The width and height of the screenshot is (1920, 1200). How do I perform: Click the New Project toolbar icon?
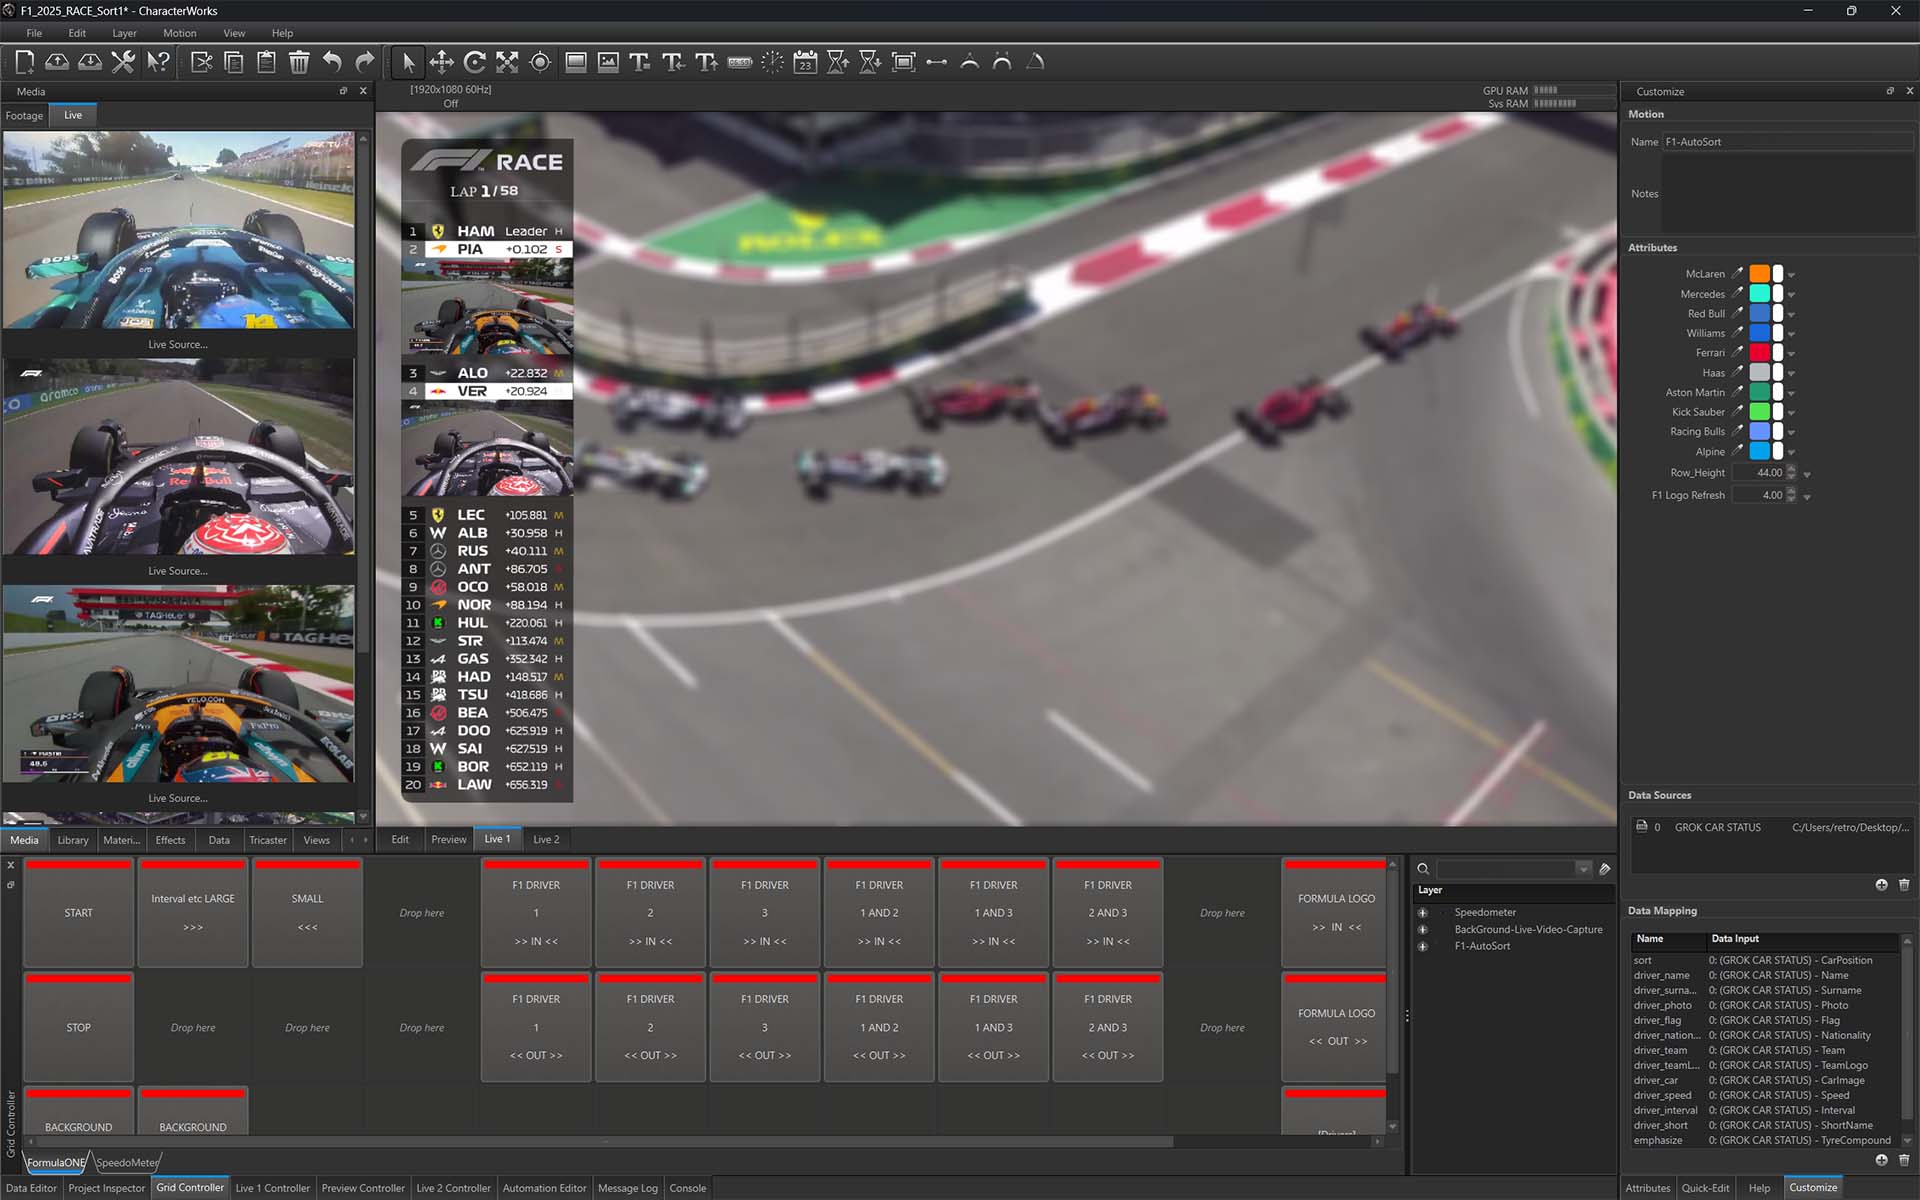(x=25, y=62)
